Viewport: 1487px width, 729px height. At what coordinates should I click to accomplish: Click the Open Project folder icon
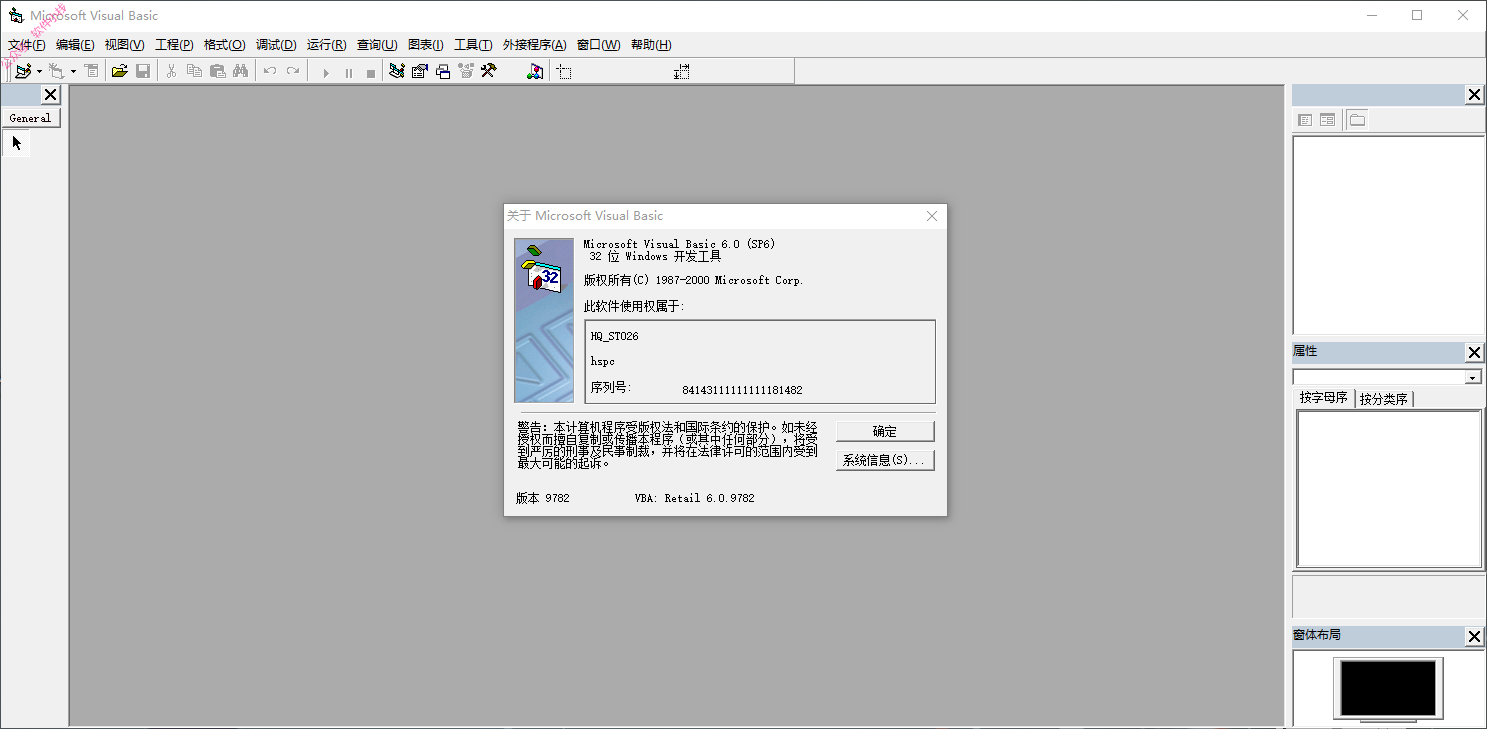(x=120, y=71)
